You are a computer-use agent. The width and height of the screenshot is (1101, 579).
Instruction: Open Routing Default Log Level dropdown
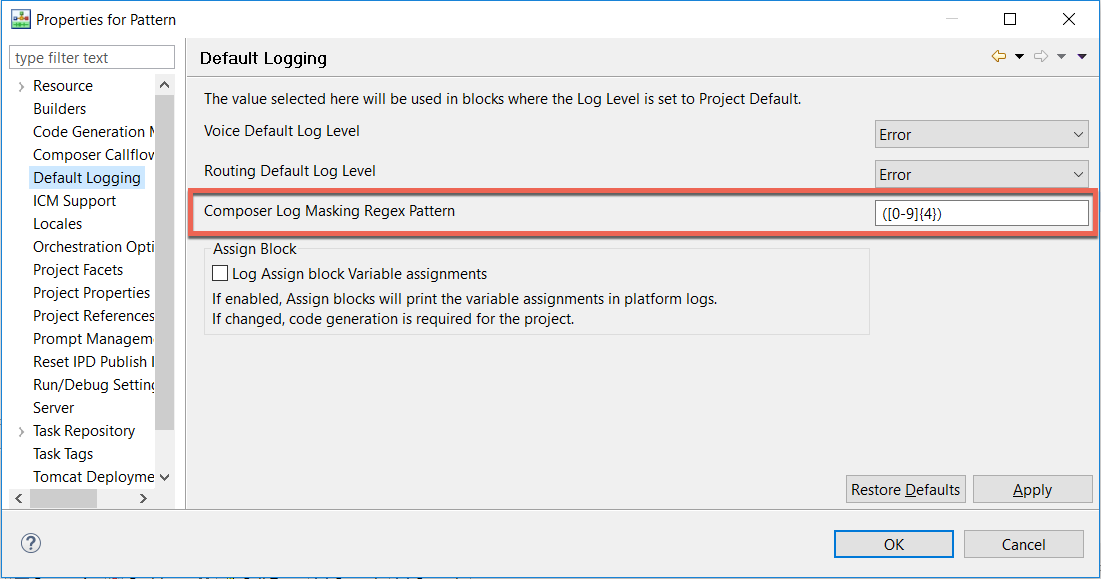tap(981, 174)
